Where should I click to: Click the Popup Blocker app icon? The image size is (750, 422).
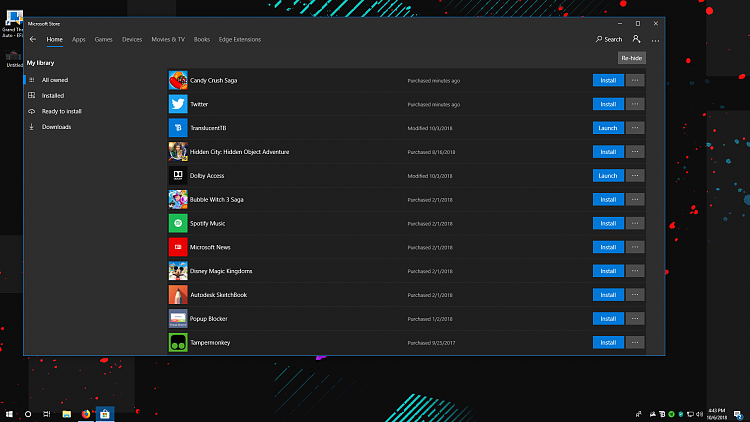tap(178, 319)
